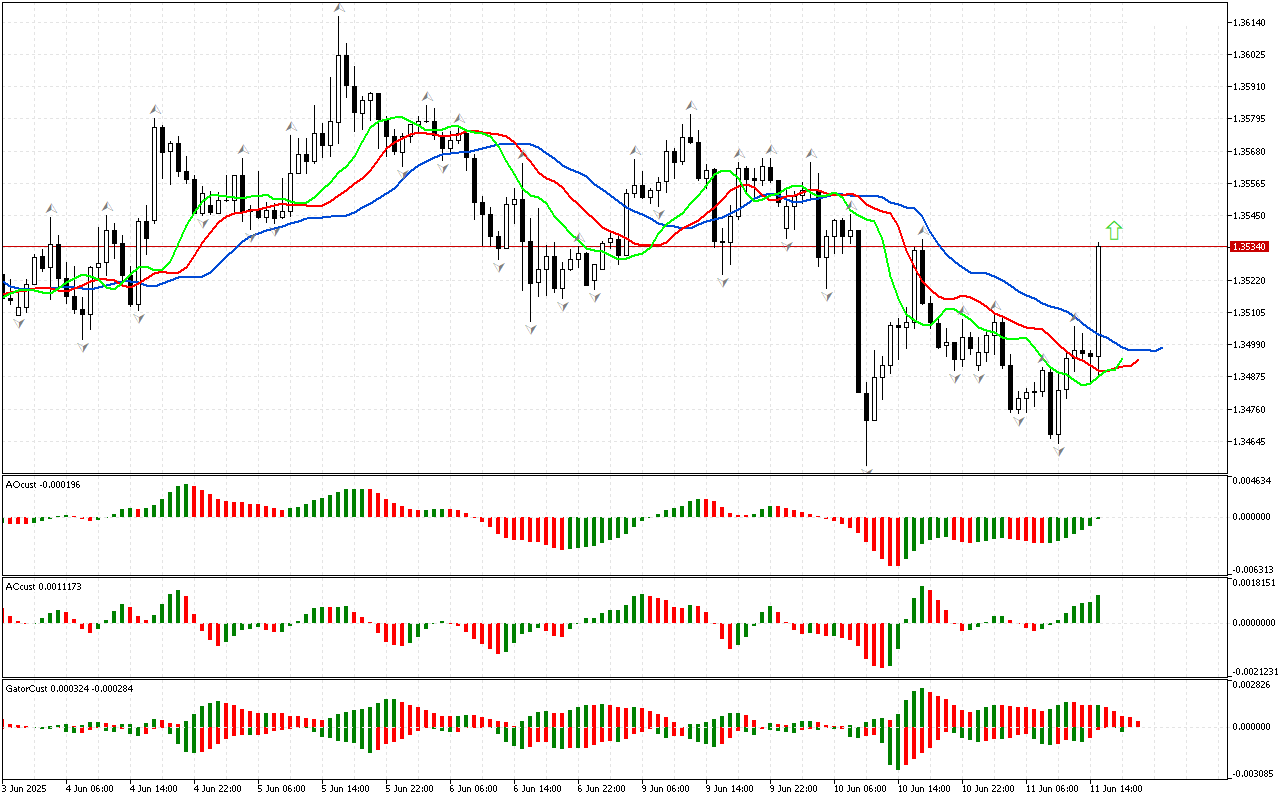Click the red 1.35340 current price tag
The height and width of the screenshot is (800, 1280).
click(1251, 246)
